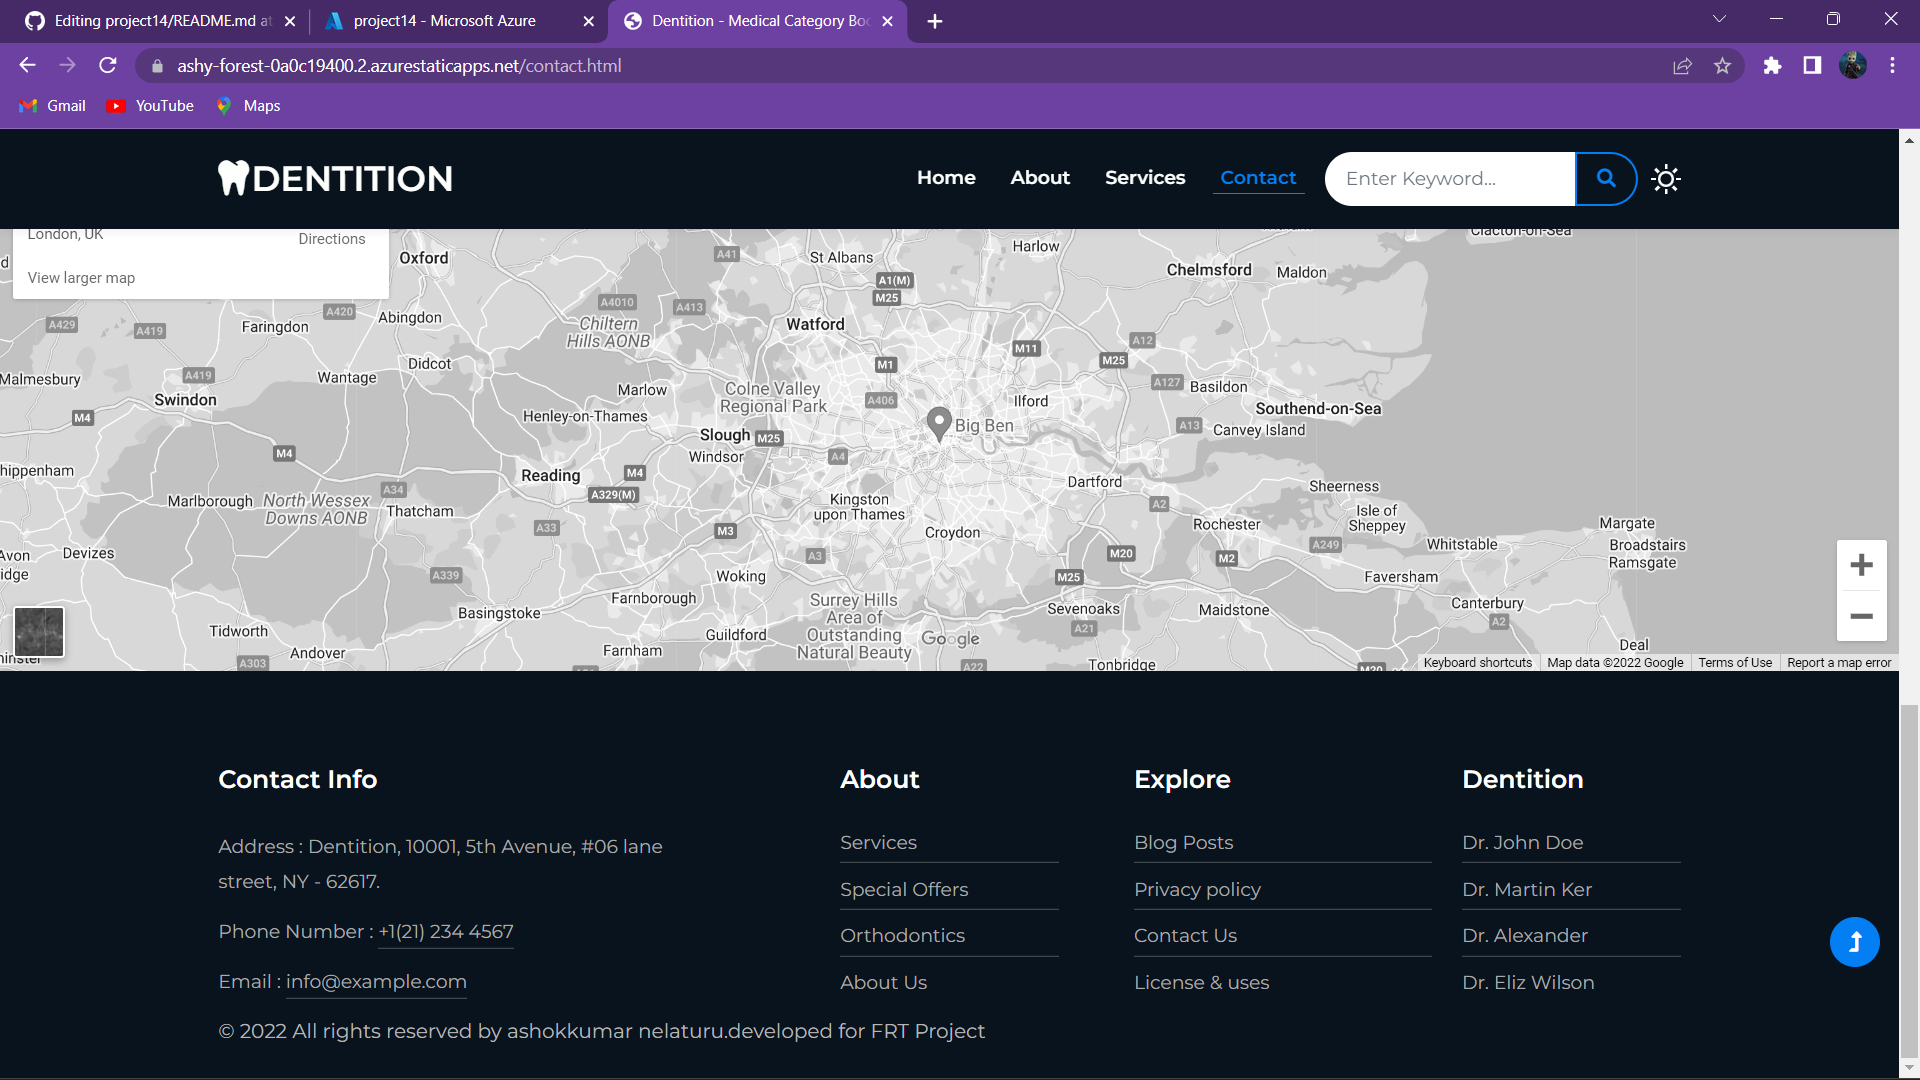Open Chrome's three-dot menu
The height and width of the screenshot is (1080, 1920).
pos(1892,65)
